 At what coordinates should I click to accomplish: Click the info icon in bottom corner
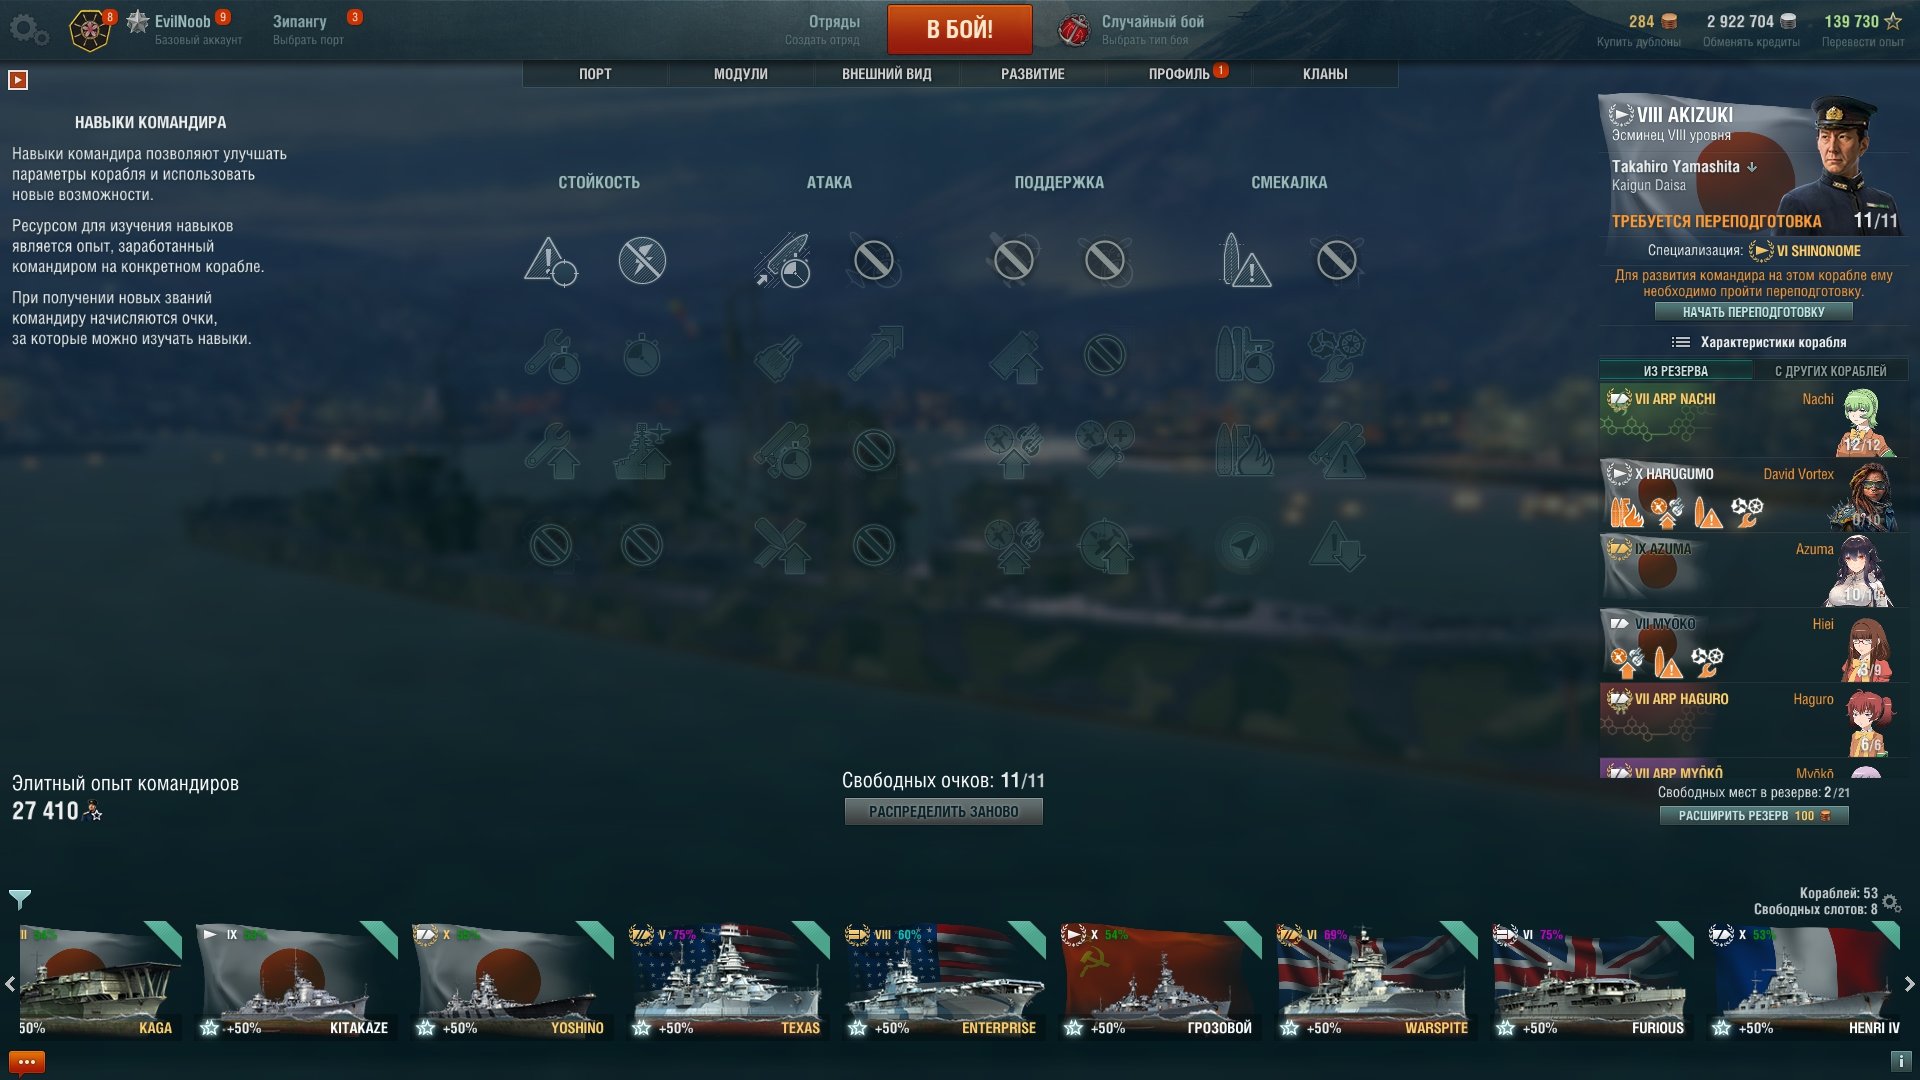tap(1901, 1061)
